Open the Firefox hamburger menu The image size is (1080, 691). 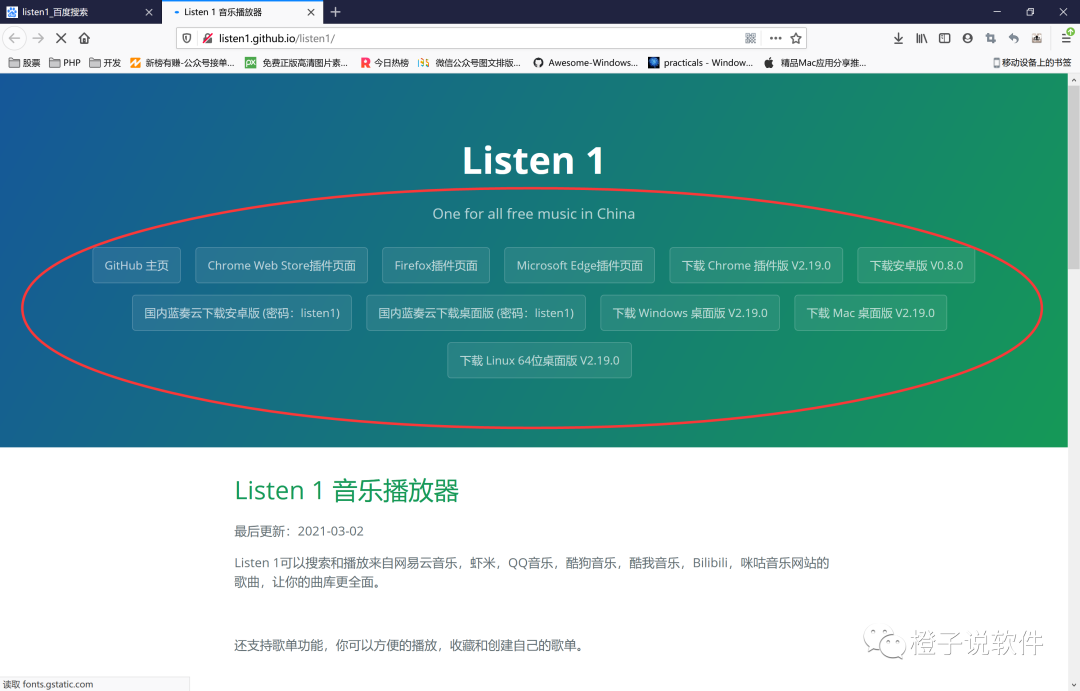pos(1066,39)
